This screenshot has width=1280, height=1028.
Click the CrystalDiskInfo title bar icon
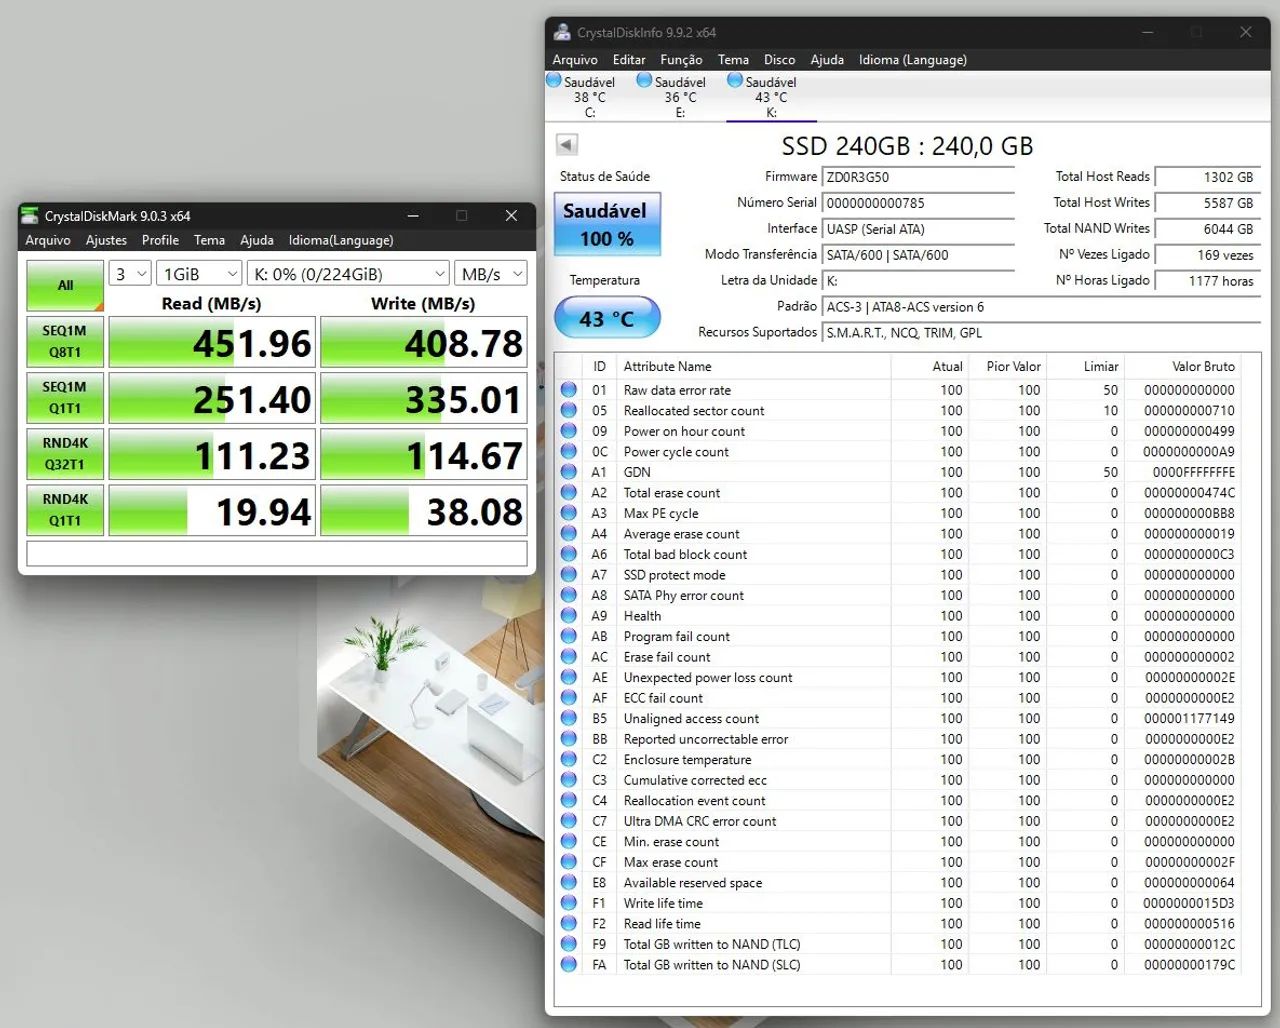coord(563,32)
